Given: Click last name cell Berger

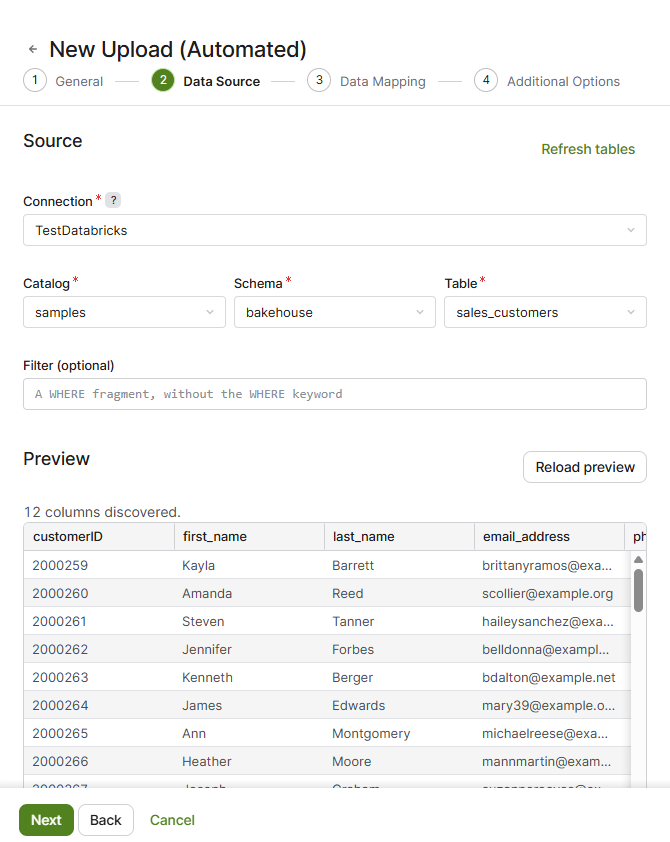Looking at the screenshot, I should (x=399, y=677).
